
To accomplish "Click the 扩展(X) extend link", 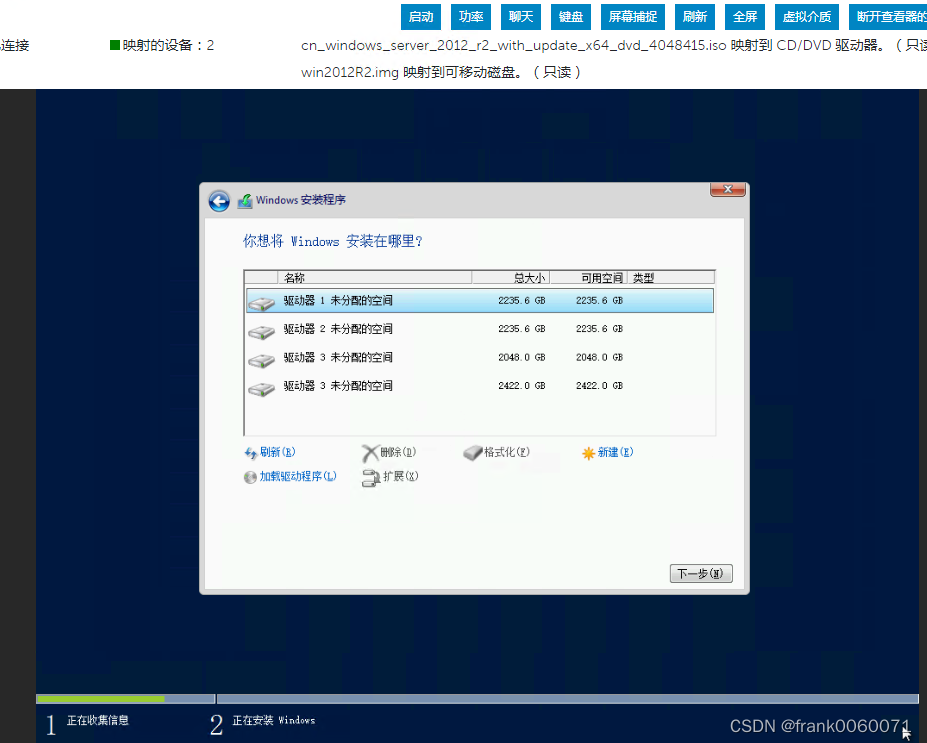I will click(400, 476).
